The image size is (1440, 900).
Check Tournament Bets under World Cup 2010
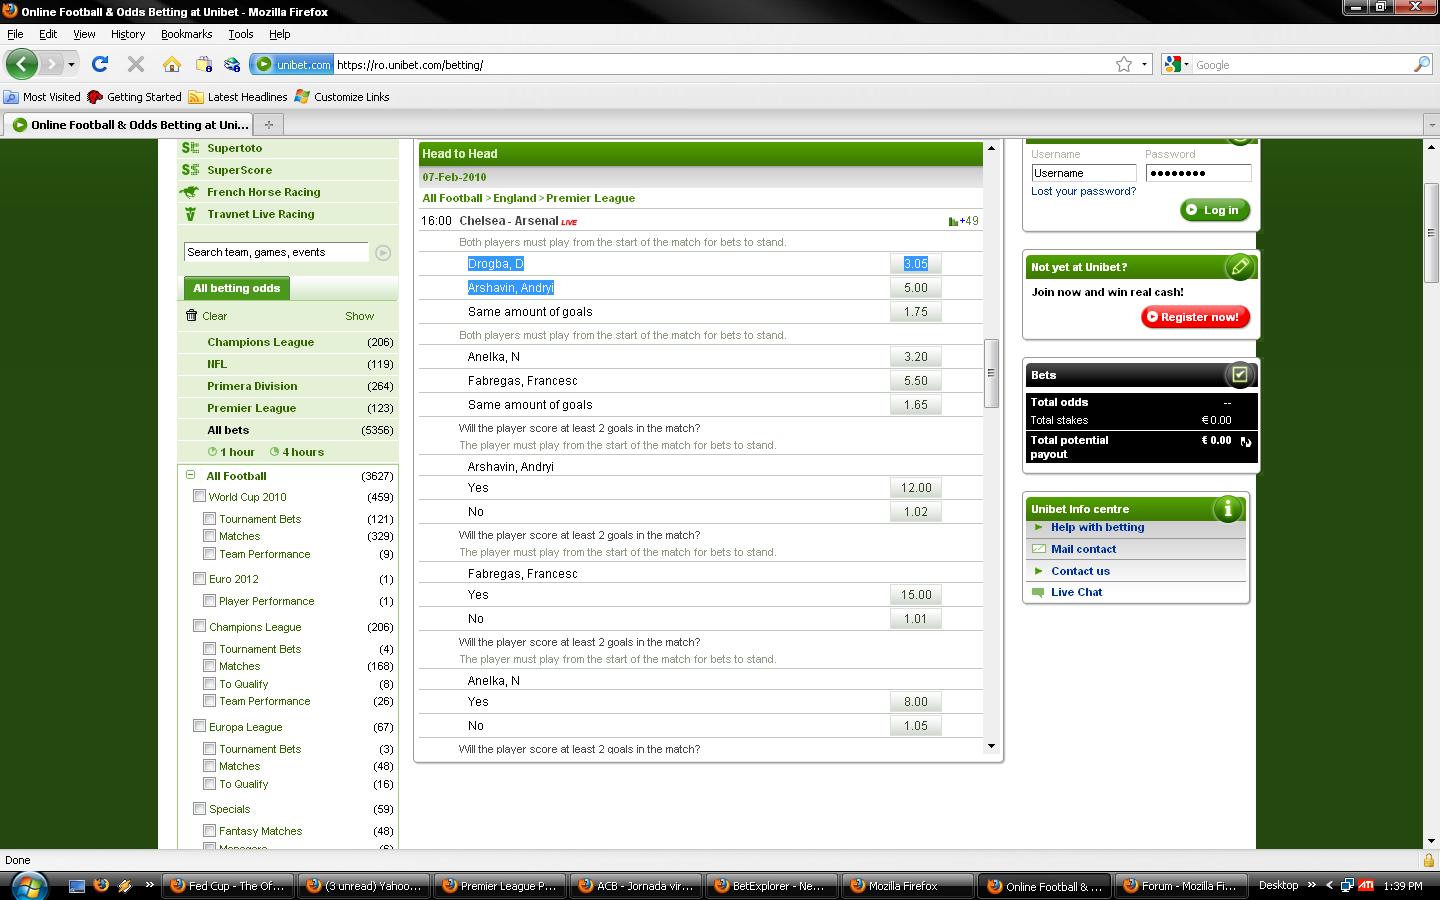point(209,518)
